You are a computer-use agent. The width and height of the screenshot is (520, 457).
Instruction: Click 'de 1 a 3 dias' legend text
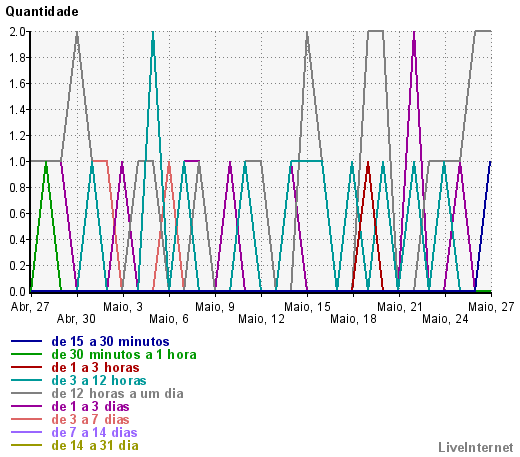point(90,407)
